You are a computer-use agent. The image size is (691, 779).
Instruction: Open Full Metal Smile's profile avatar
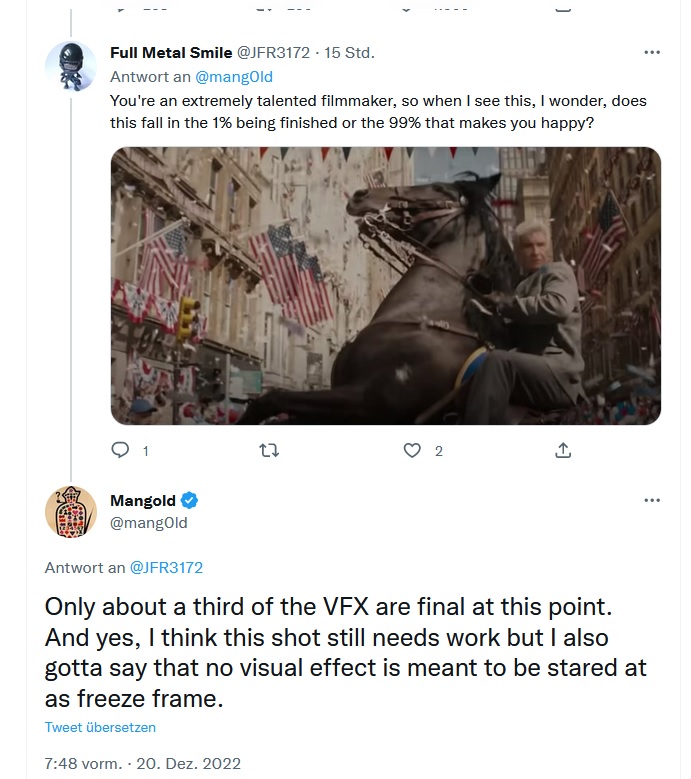70,67
